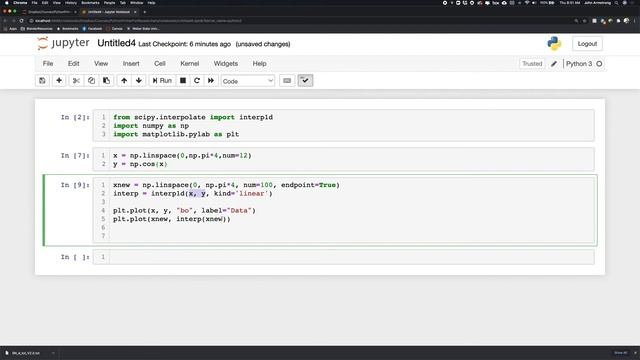Viewport: 640px width, 360px height.
Task: Click the Chrome address bar
Action: pyautogui.click(x=300, y=20)
